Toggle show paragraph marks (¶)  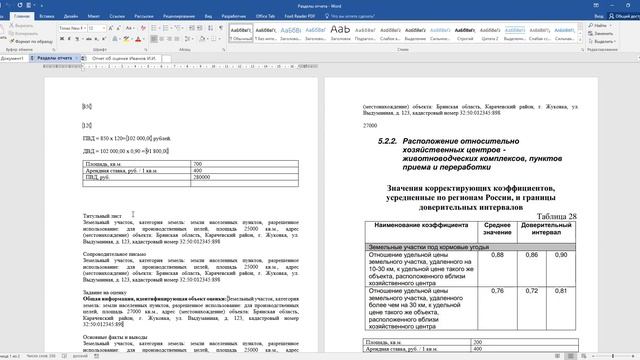[221, 28]
